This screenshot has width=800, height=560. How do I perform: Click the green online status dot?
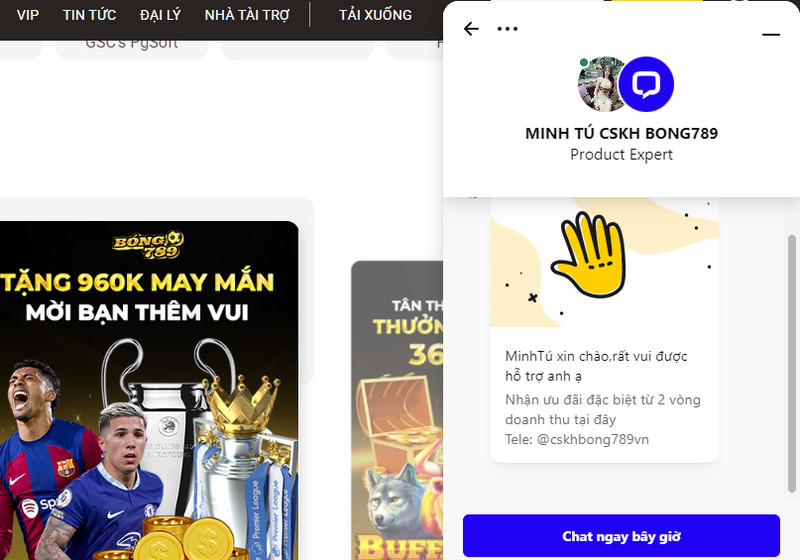pyautogui.click(x=583, y=63)
